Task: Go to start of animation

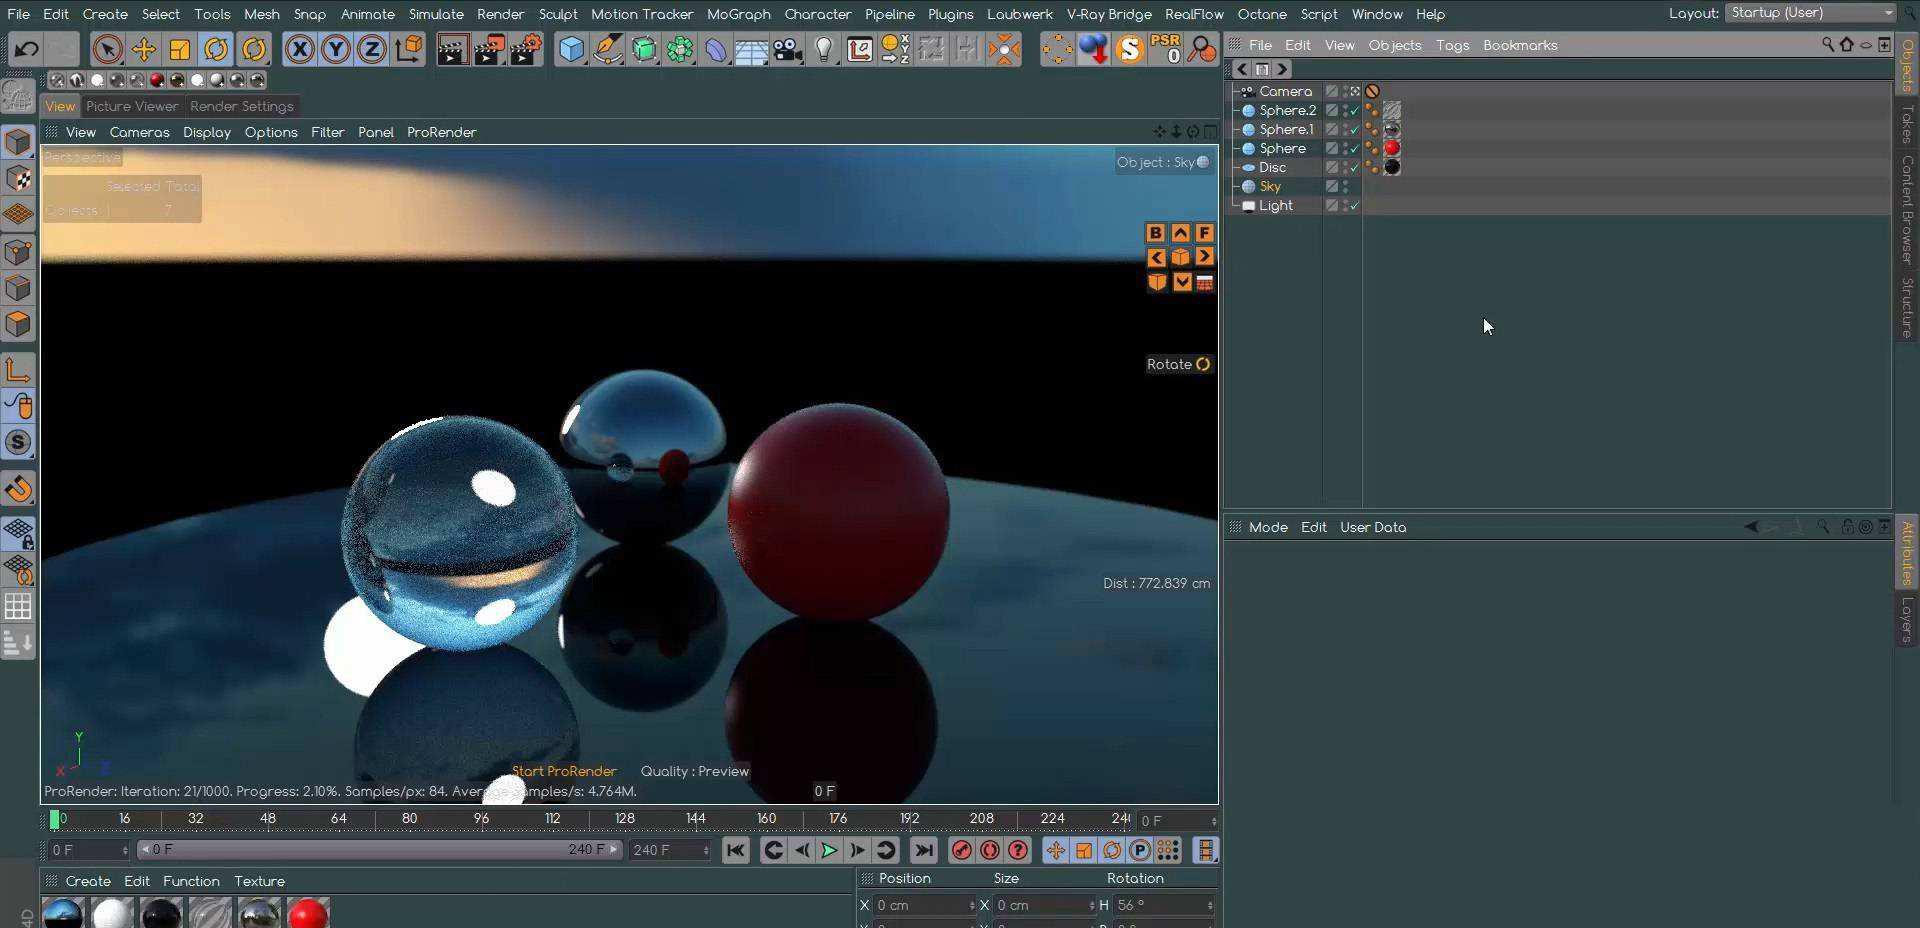Action: coord(735,850)
